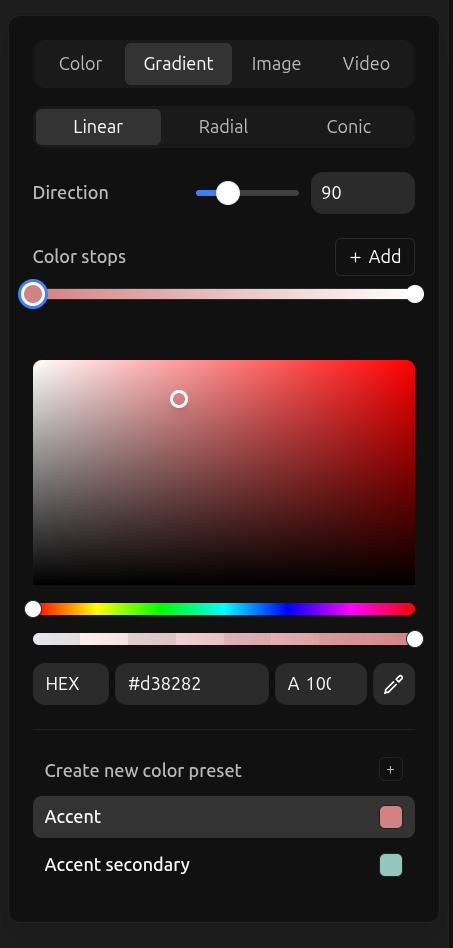The height and width of the screenshot is (948, 453).
Task: Click the Accent preset row
Action: [224, 817]
